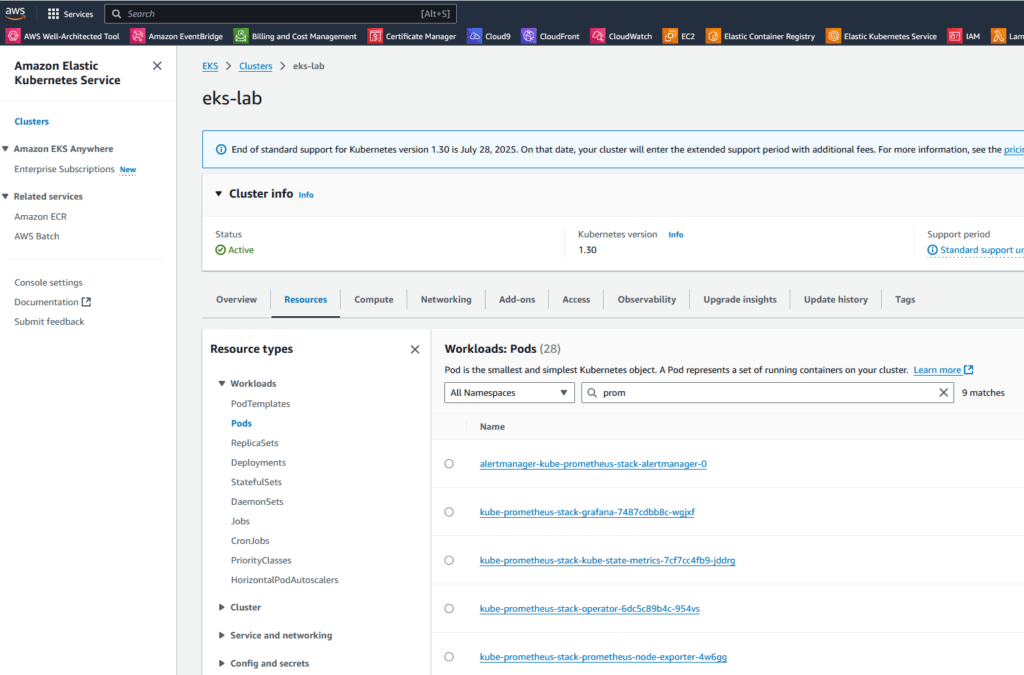Click the Elastic Container Registry icon
Image resolution: width=1024 pixels, height=675 pixels.
tap(713, 36)
